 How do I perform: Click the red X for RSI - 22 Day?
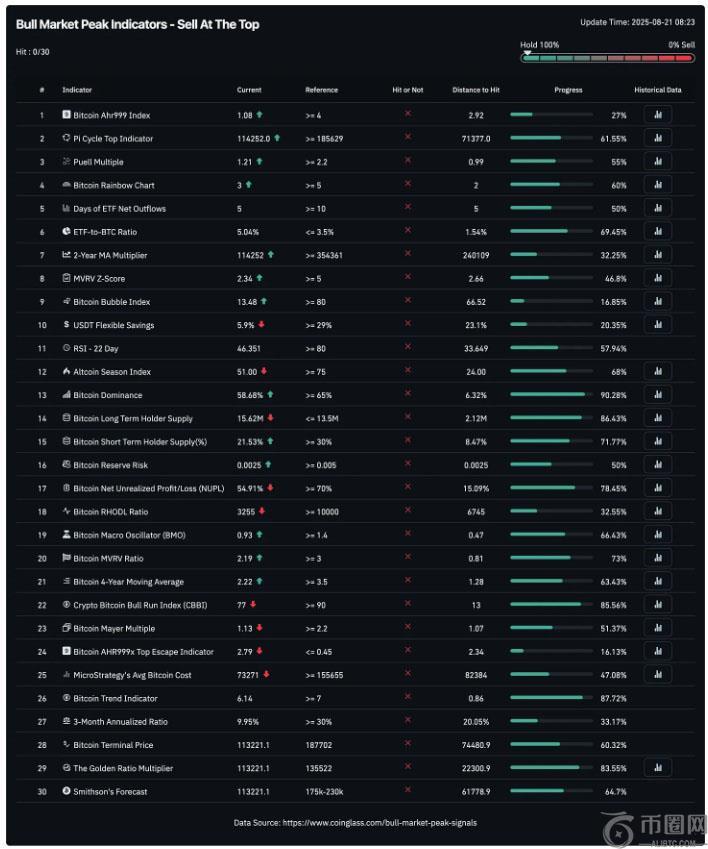407,348
